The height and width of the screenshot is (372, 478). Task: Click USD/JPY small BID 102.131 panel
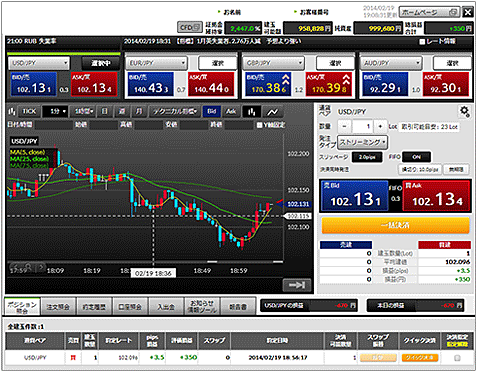33,84
